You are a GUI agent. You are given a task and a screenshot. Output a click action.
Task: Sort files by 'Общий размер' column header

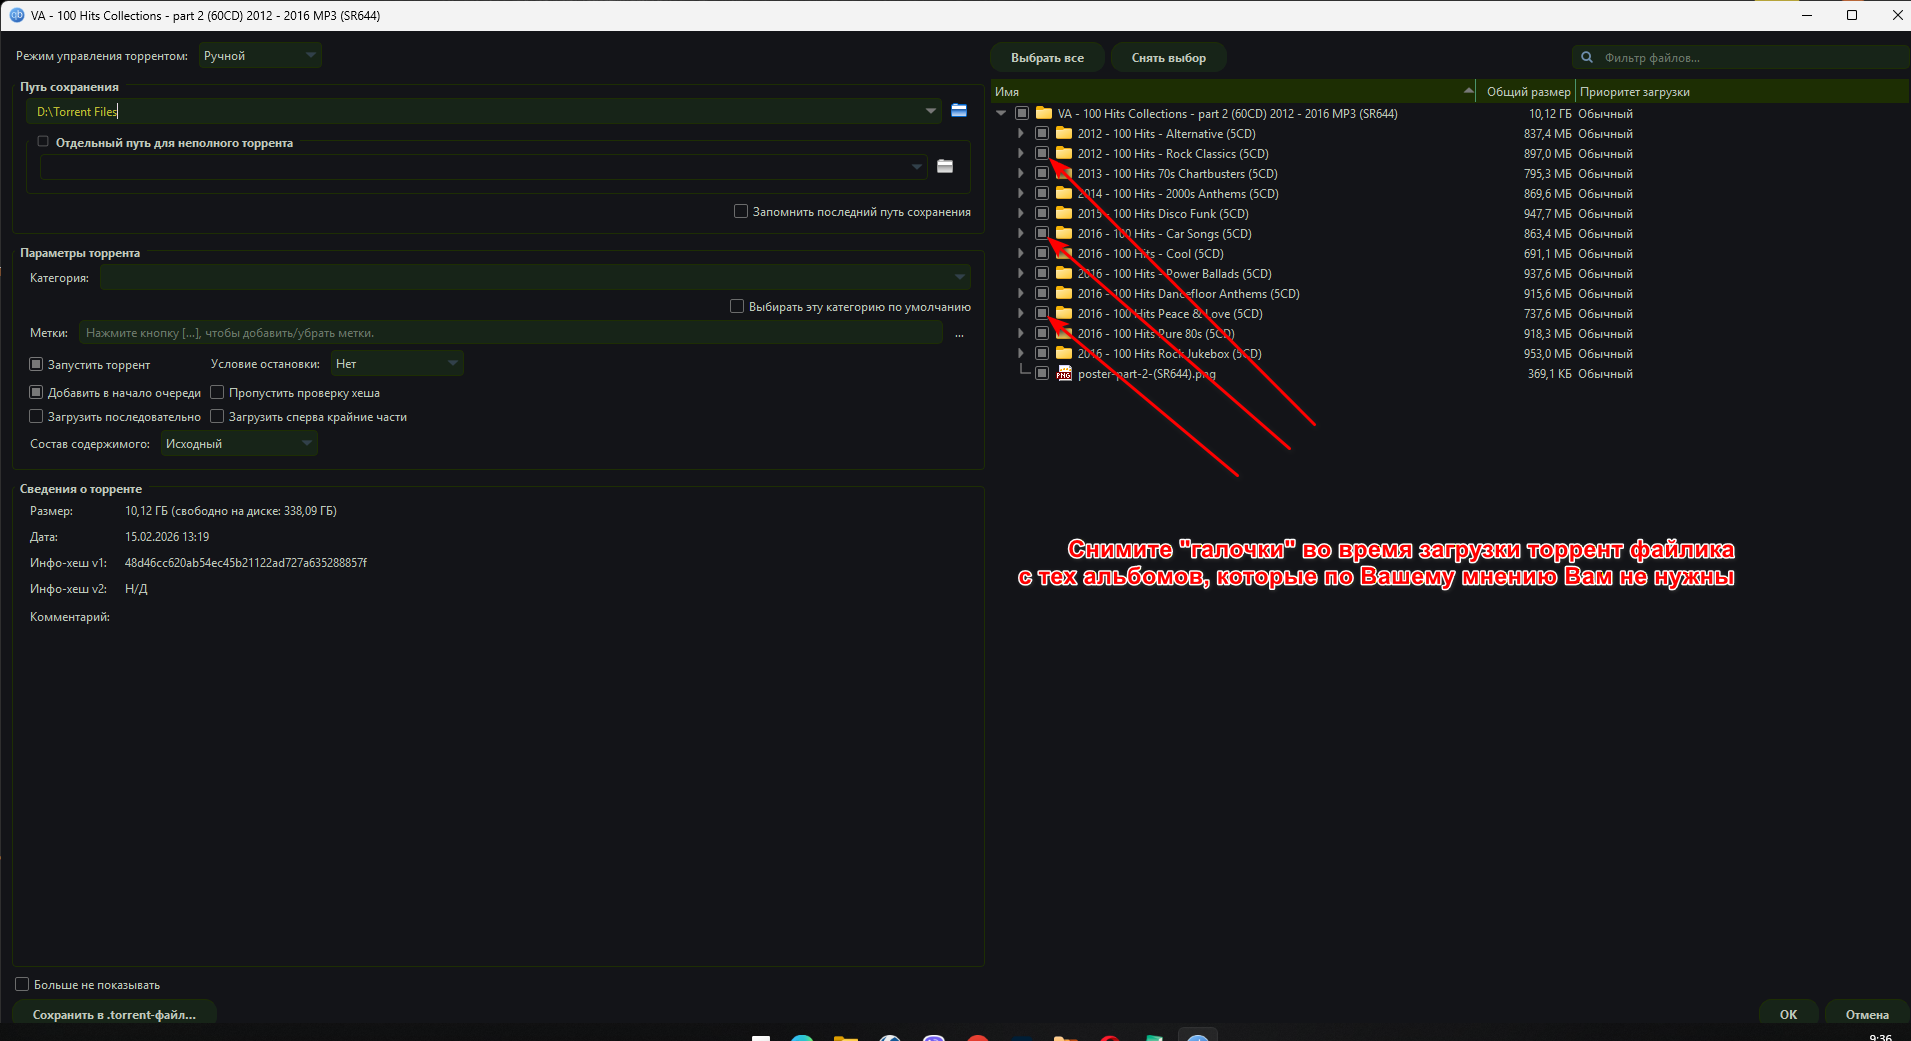(1527, 92)
